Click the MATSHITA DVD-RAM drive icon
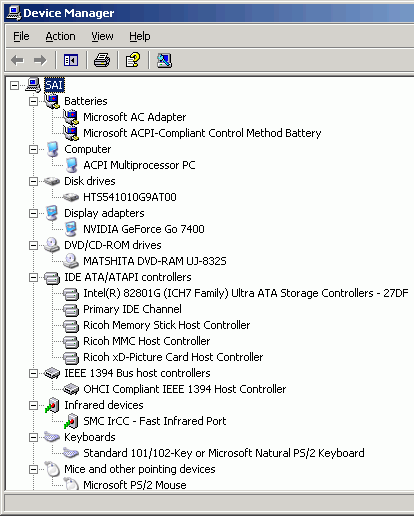 tap(71, 261)
